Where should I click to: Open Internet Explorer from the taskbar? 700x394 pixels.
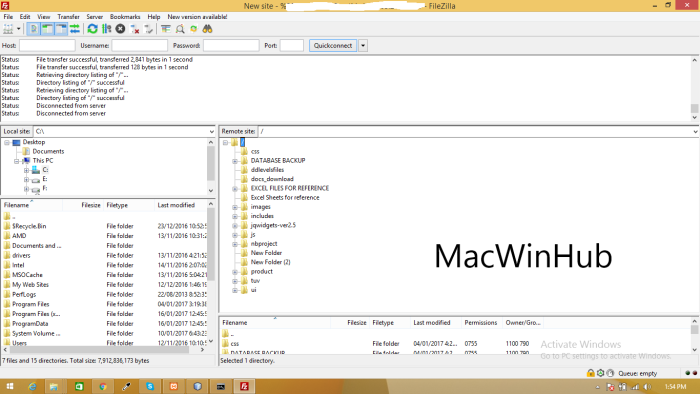point(32,386)
